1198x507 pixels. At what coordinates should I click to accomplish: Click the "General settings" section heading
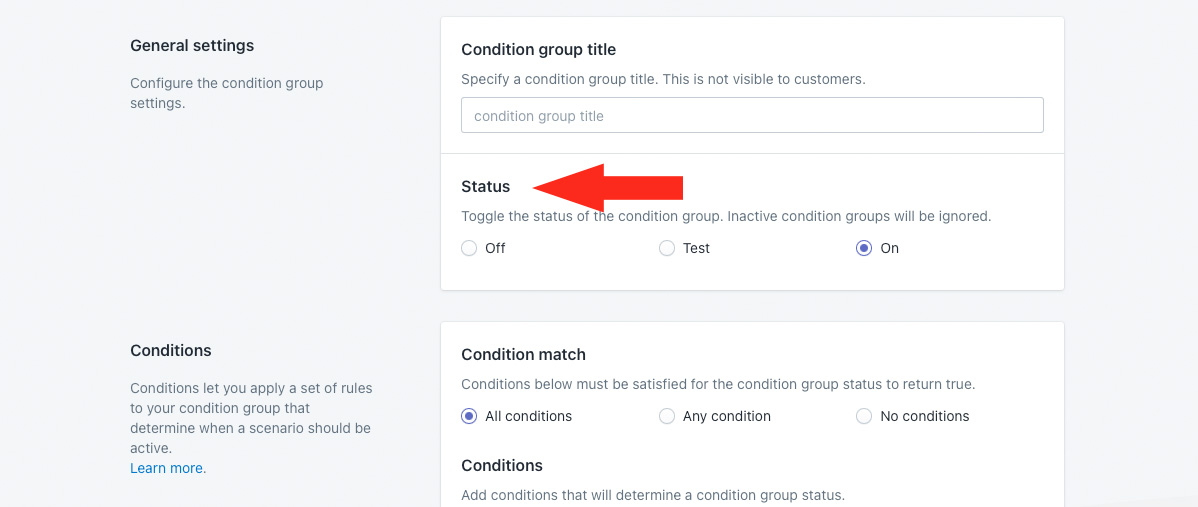click(192, 46)
